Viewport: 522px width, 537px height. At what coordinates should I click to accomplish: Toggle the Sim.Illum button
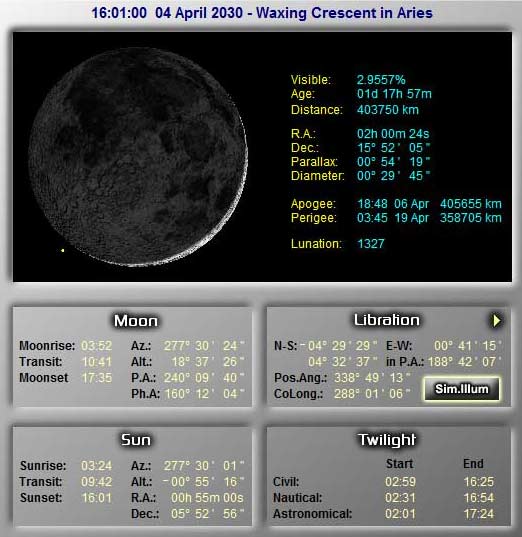click(x=462, y=389)
